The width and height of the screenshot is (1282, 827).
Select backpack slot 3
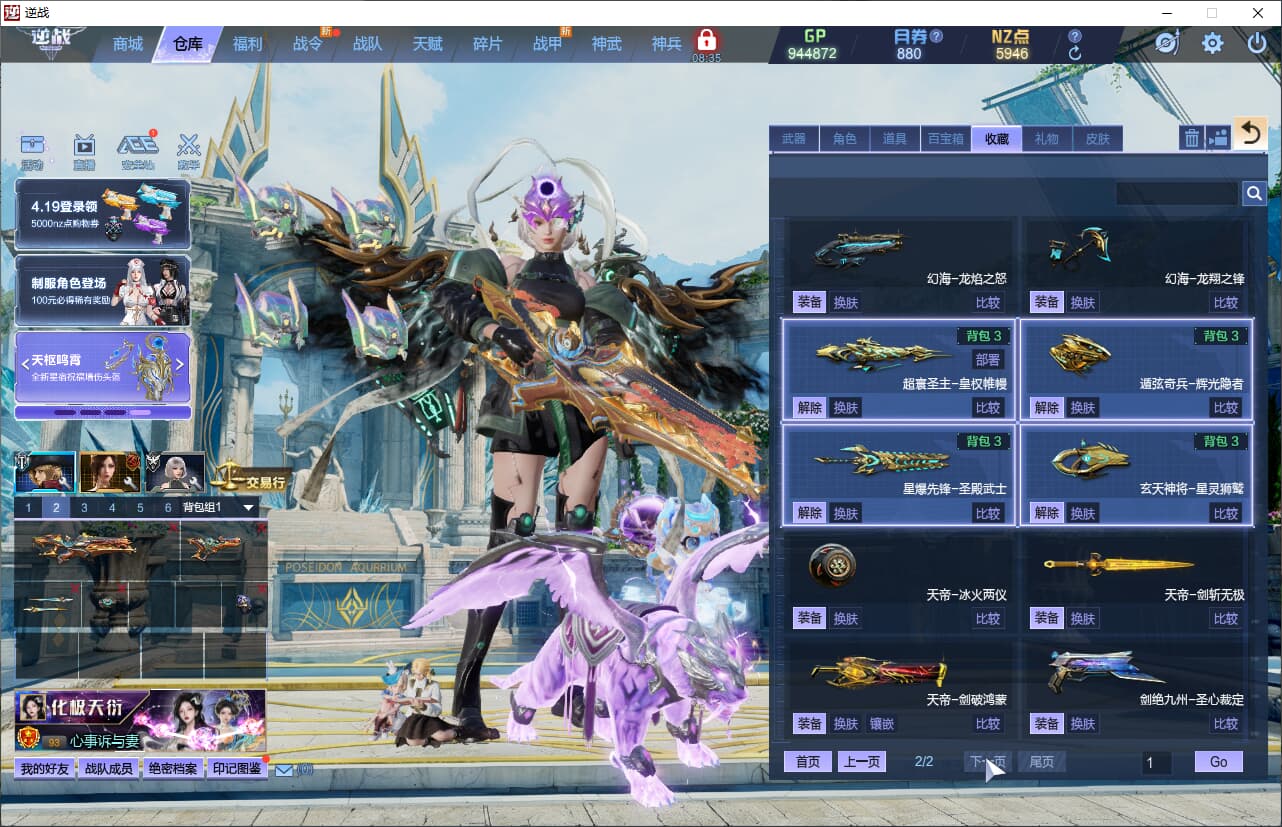pyautogui.click(x=84, y=508)
